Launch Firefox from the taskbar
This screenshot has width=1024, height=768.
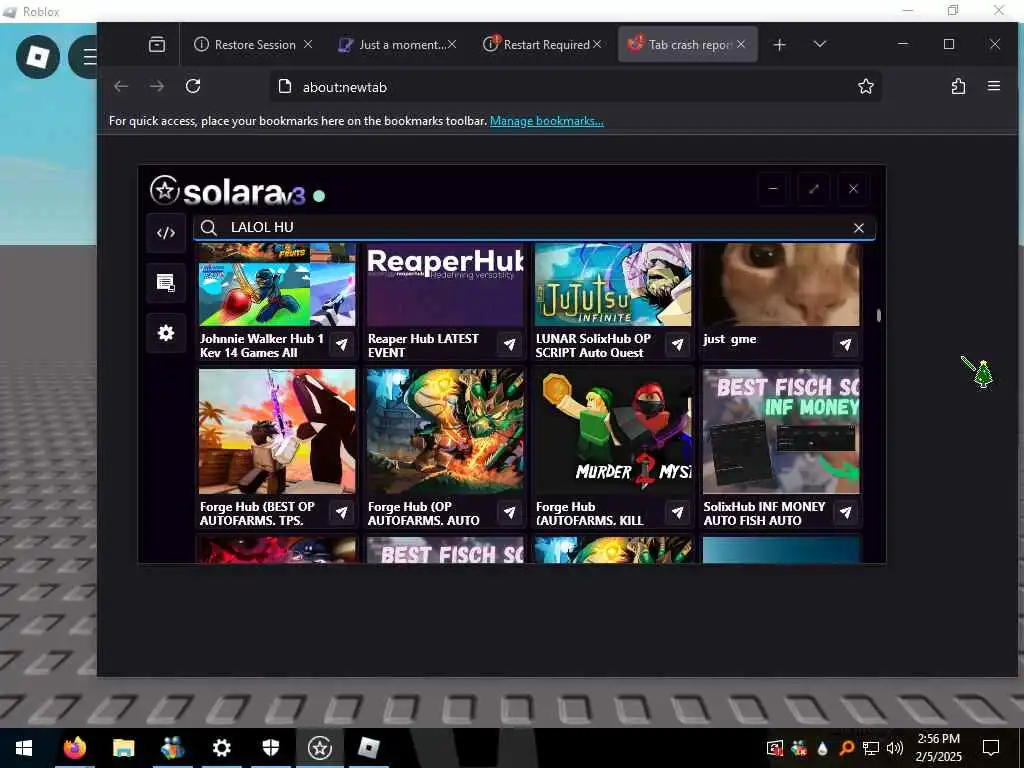[74, 748]
